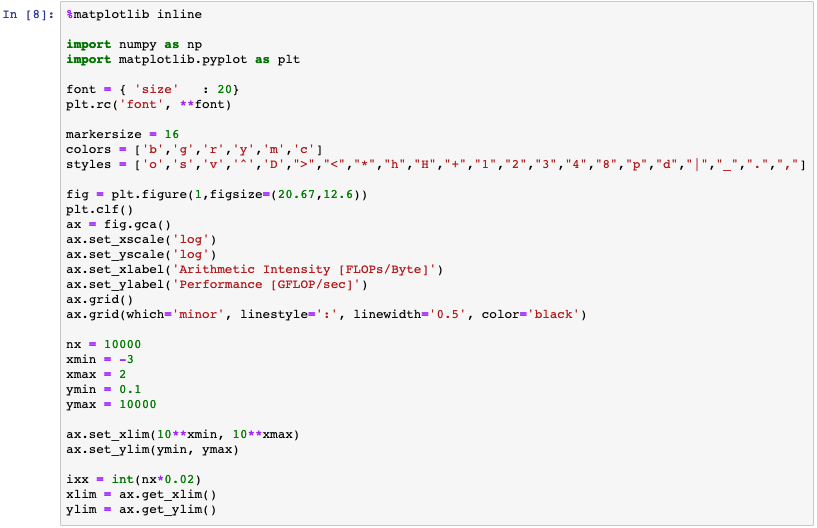This screenshot has width=817, height=528.
Task: Click the styles marker list line
Action: click(x=436, y=165)
